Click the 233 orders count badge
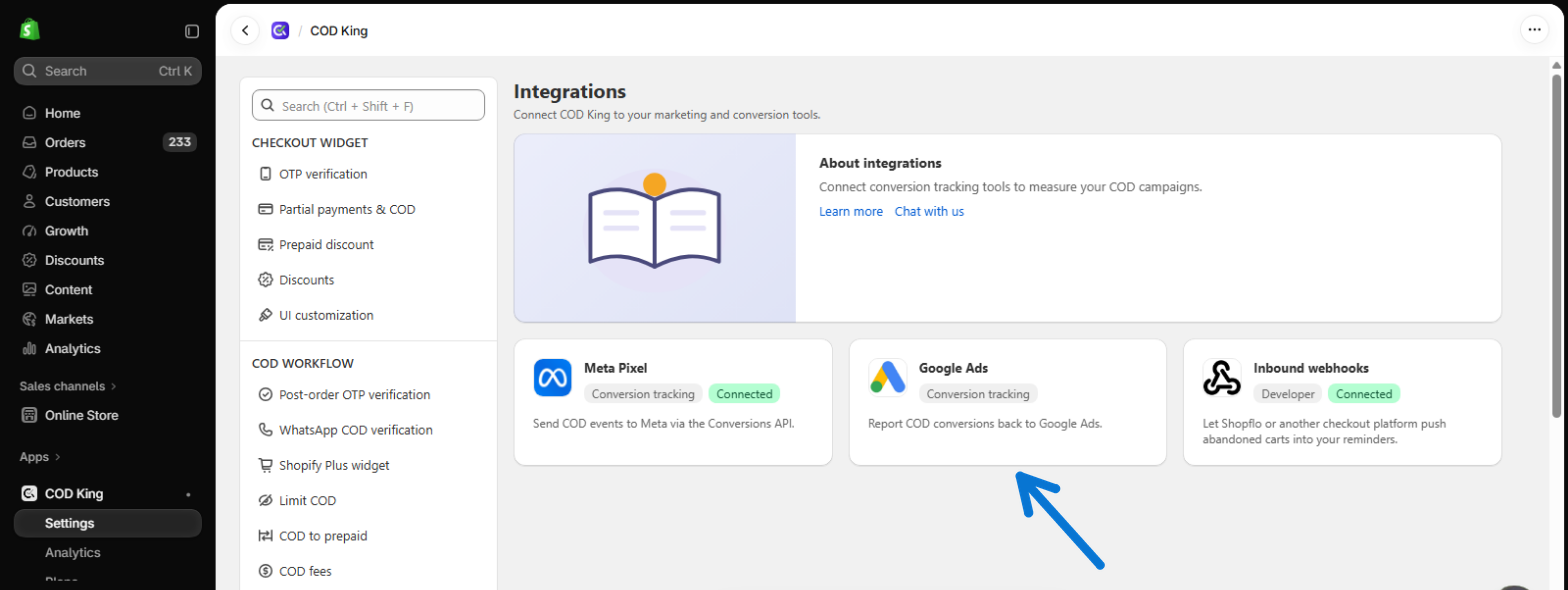 (180, 142)
